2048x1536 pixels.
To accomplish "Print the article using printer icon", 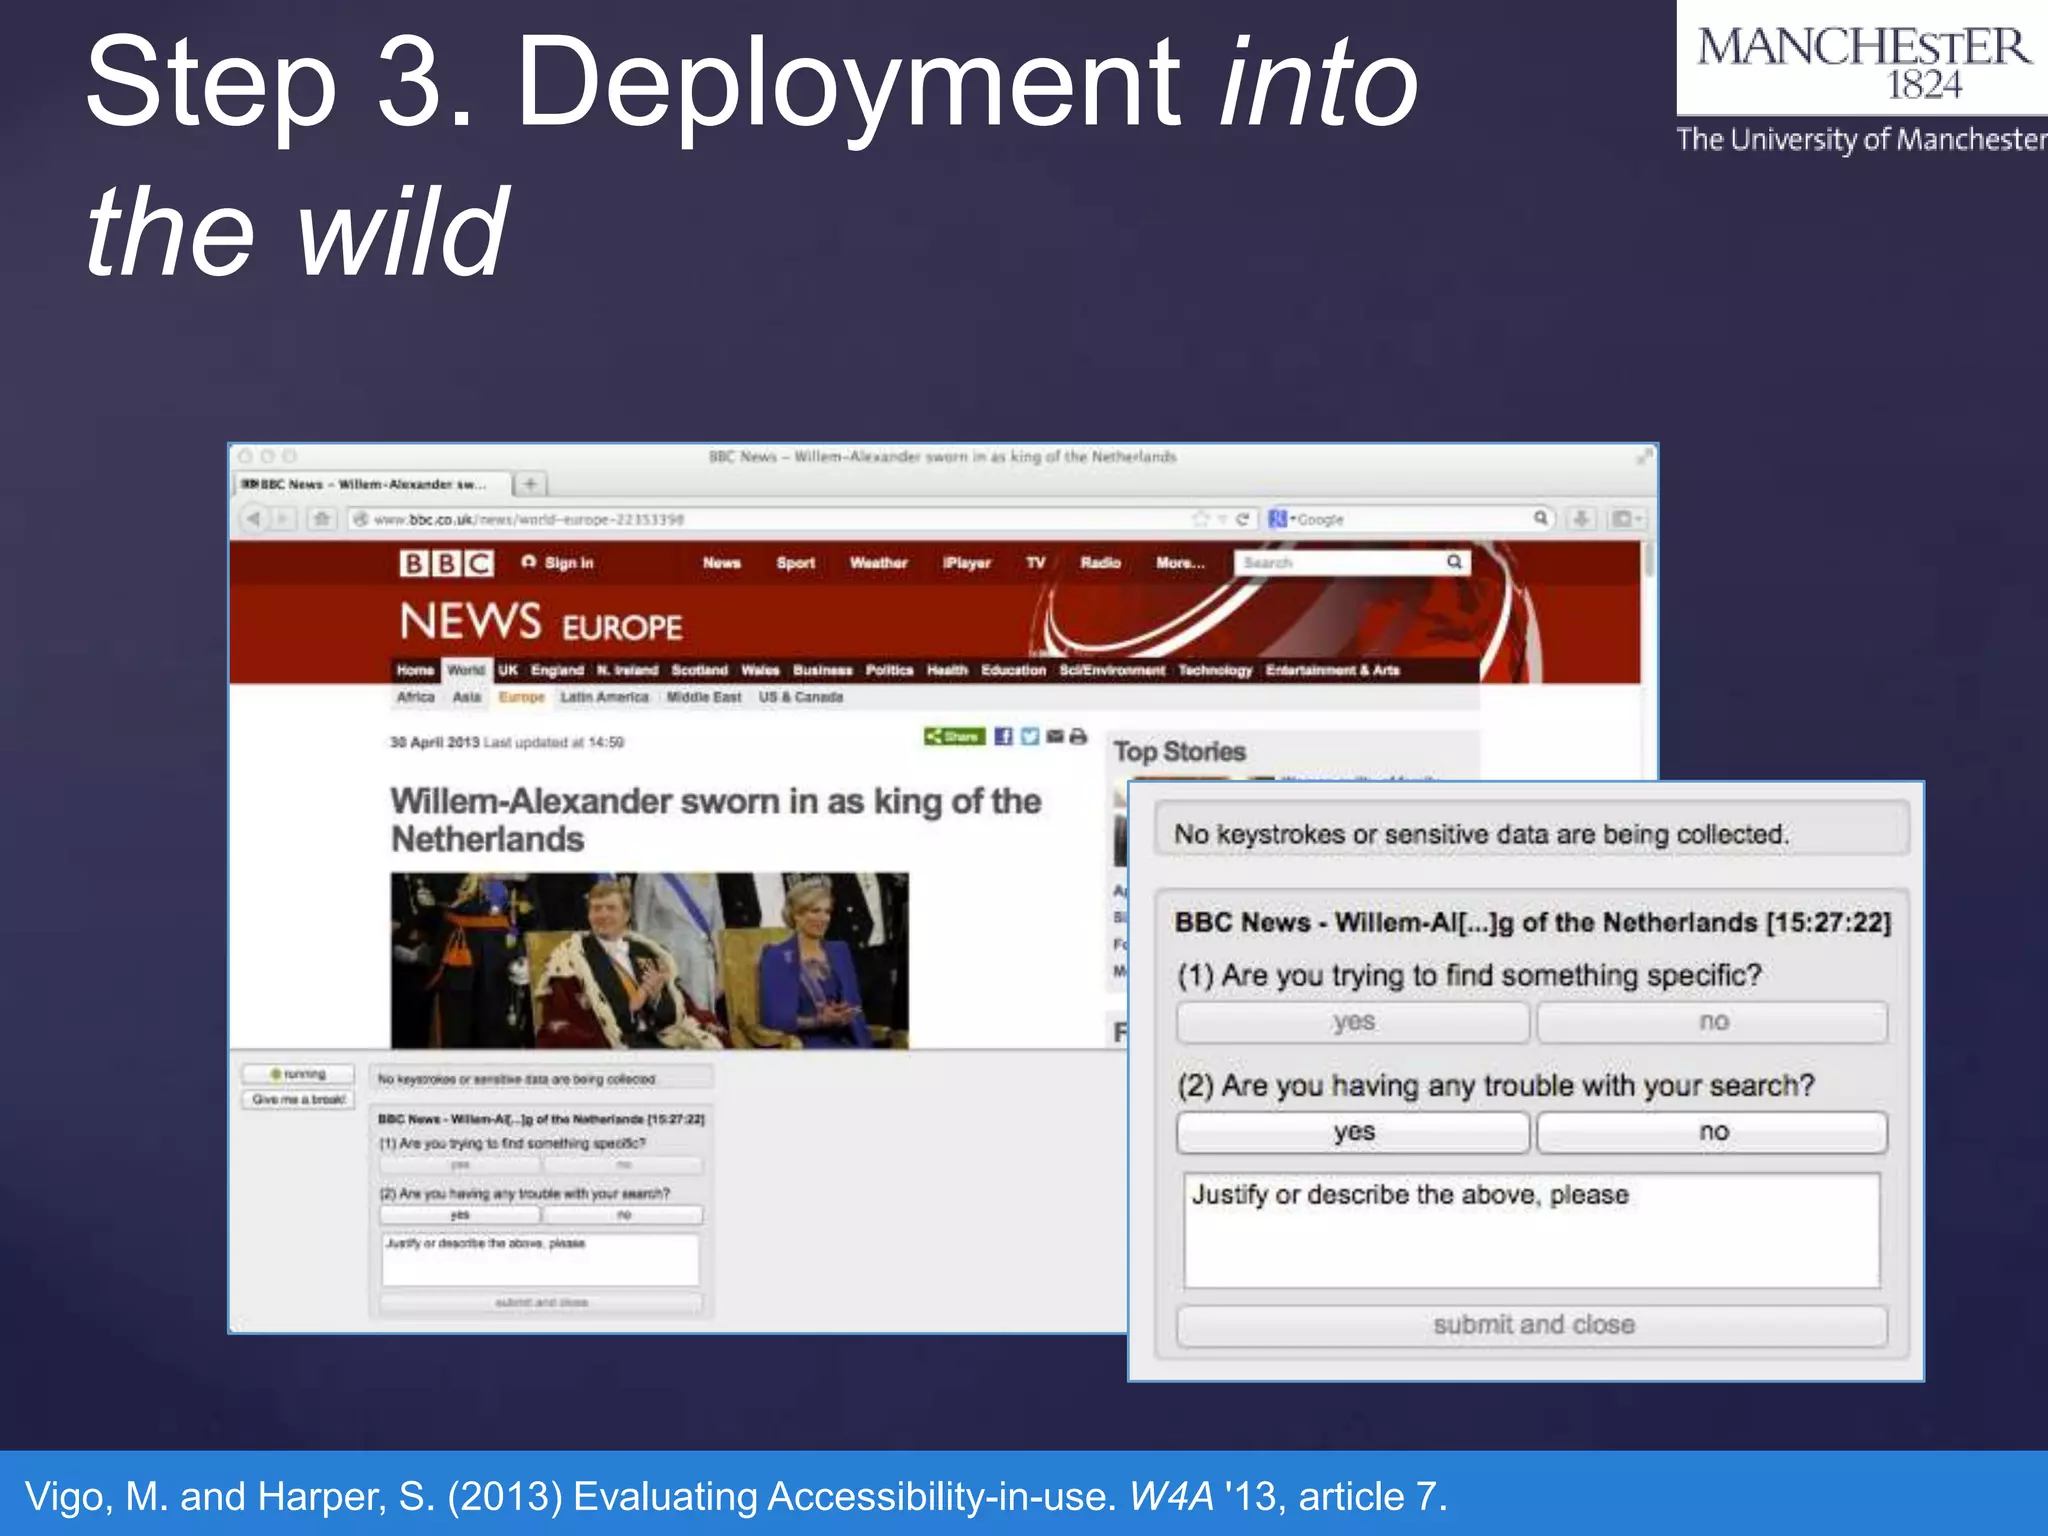I will pyautogui.click(x=1077, y=737).
